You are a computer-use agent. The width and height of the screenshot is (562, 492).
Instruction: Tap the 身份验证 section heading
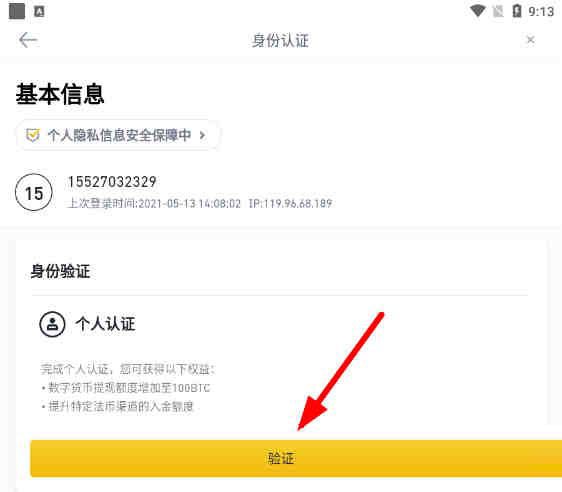coord(60,271)
